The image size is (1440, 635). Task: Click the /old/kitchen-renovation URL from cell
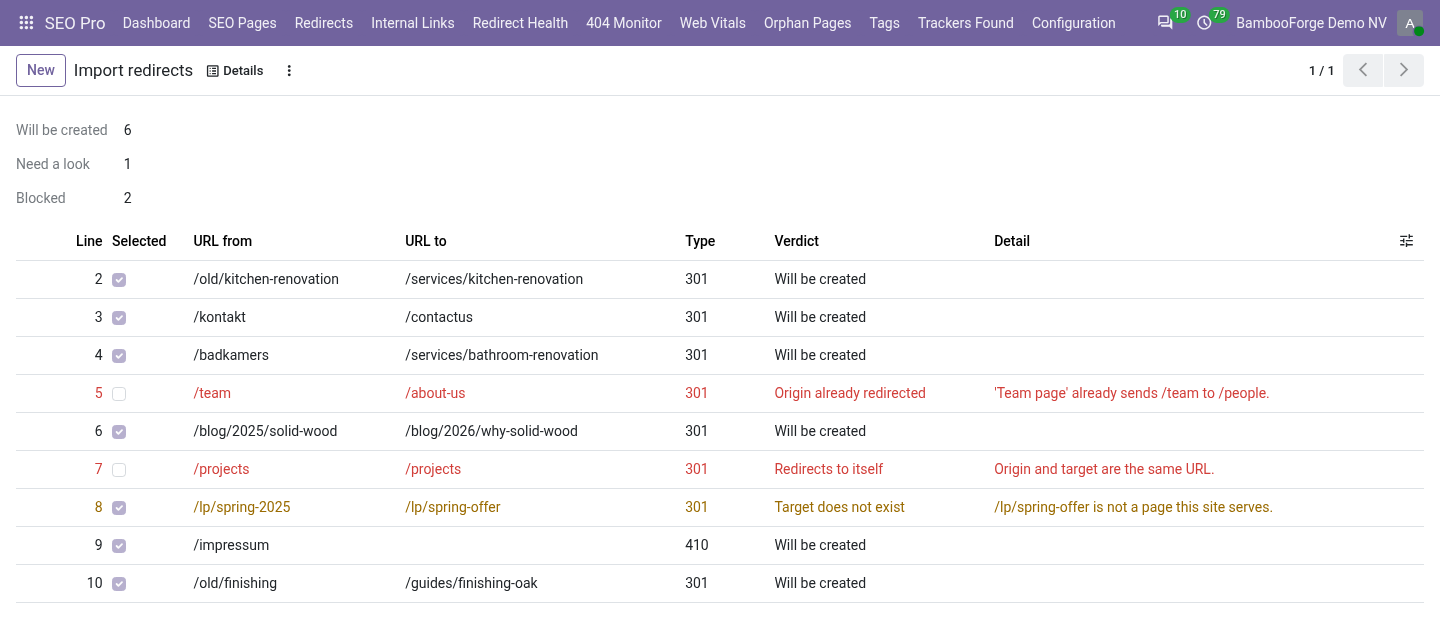pos(266,279)
